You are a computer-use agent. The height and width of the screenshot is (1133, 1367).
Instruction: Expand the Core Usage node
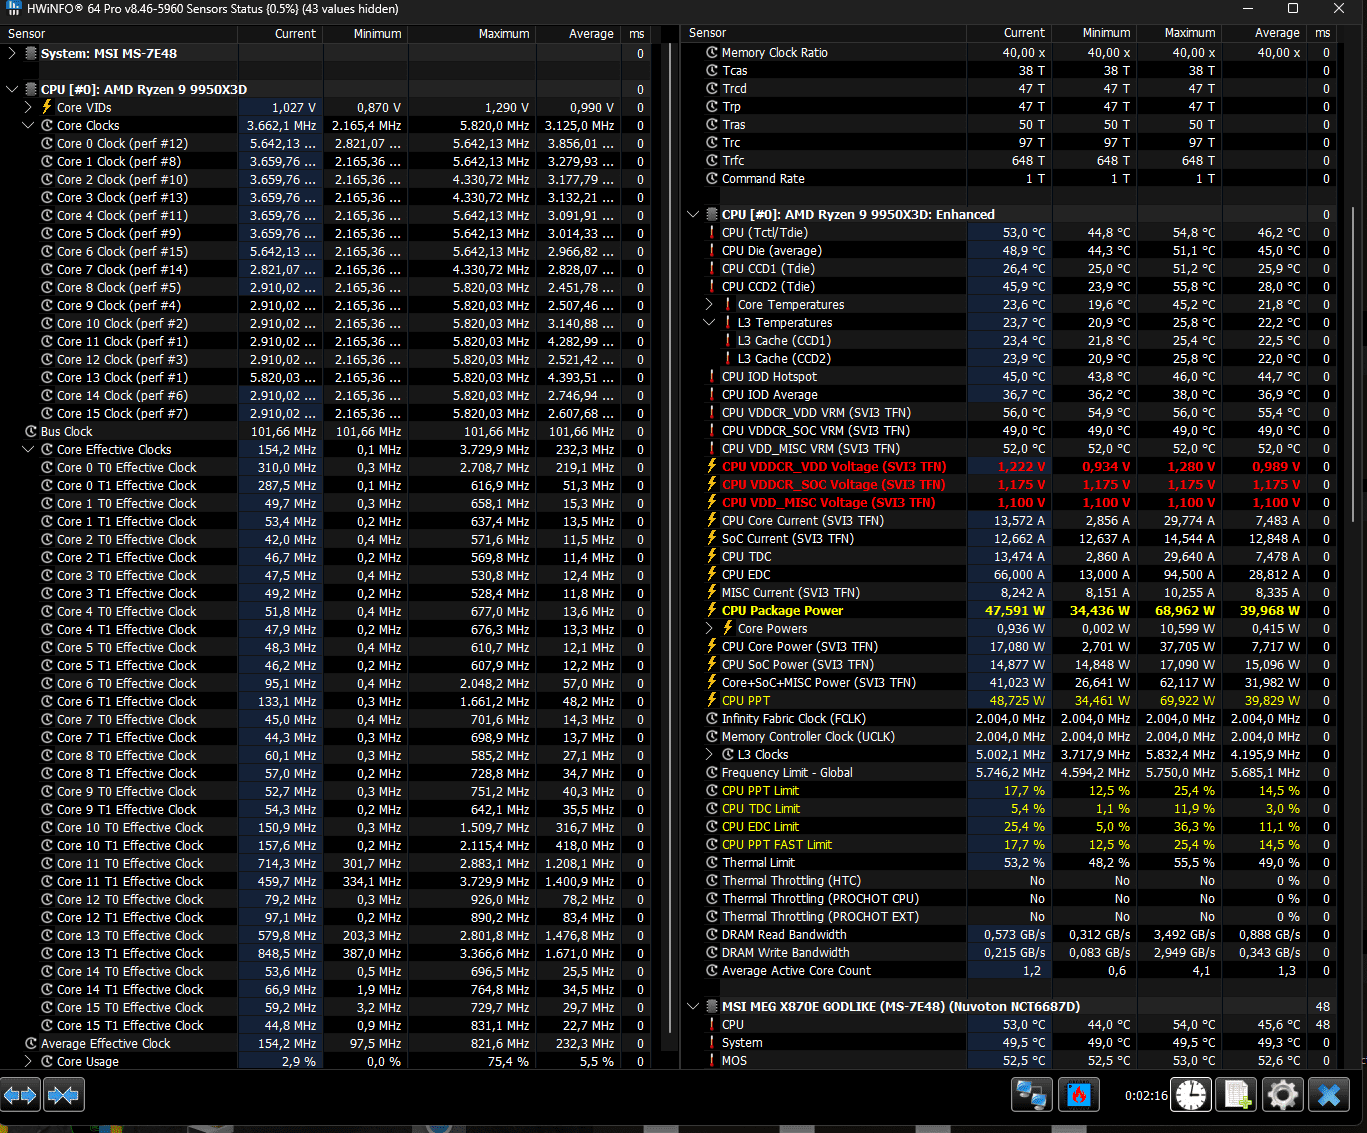click(28, 1061)
